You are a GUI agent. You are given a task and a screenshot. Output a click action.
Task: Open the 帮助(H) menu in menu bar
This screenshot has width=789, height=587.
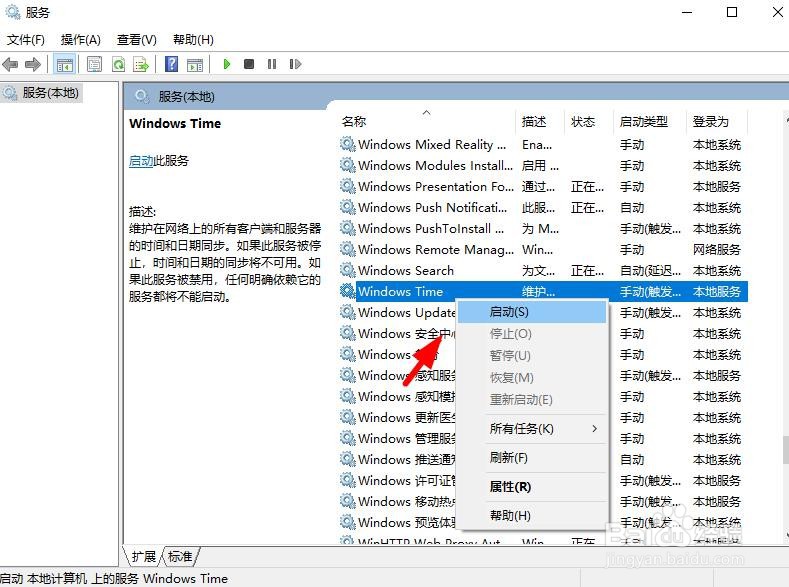(193, 39)
